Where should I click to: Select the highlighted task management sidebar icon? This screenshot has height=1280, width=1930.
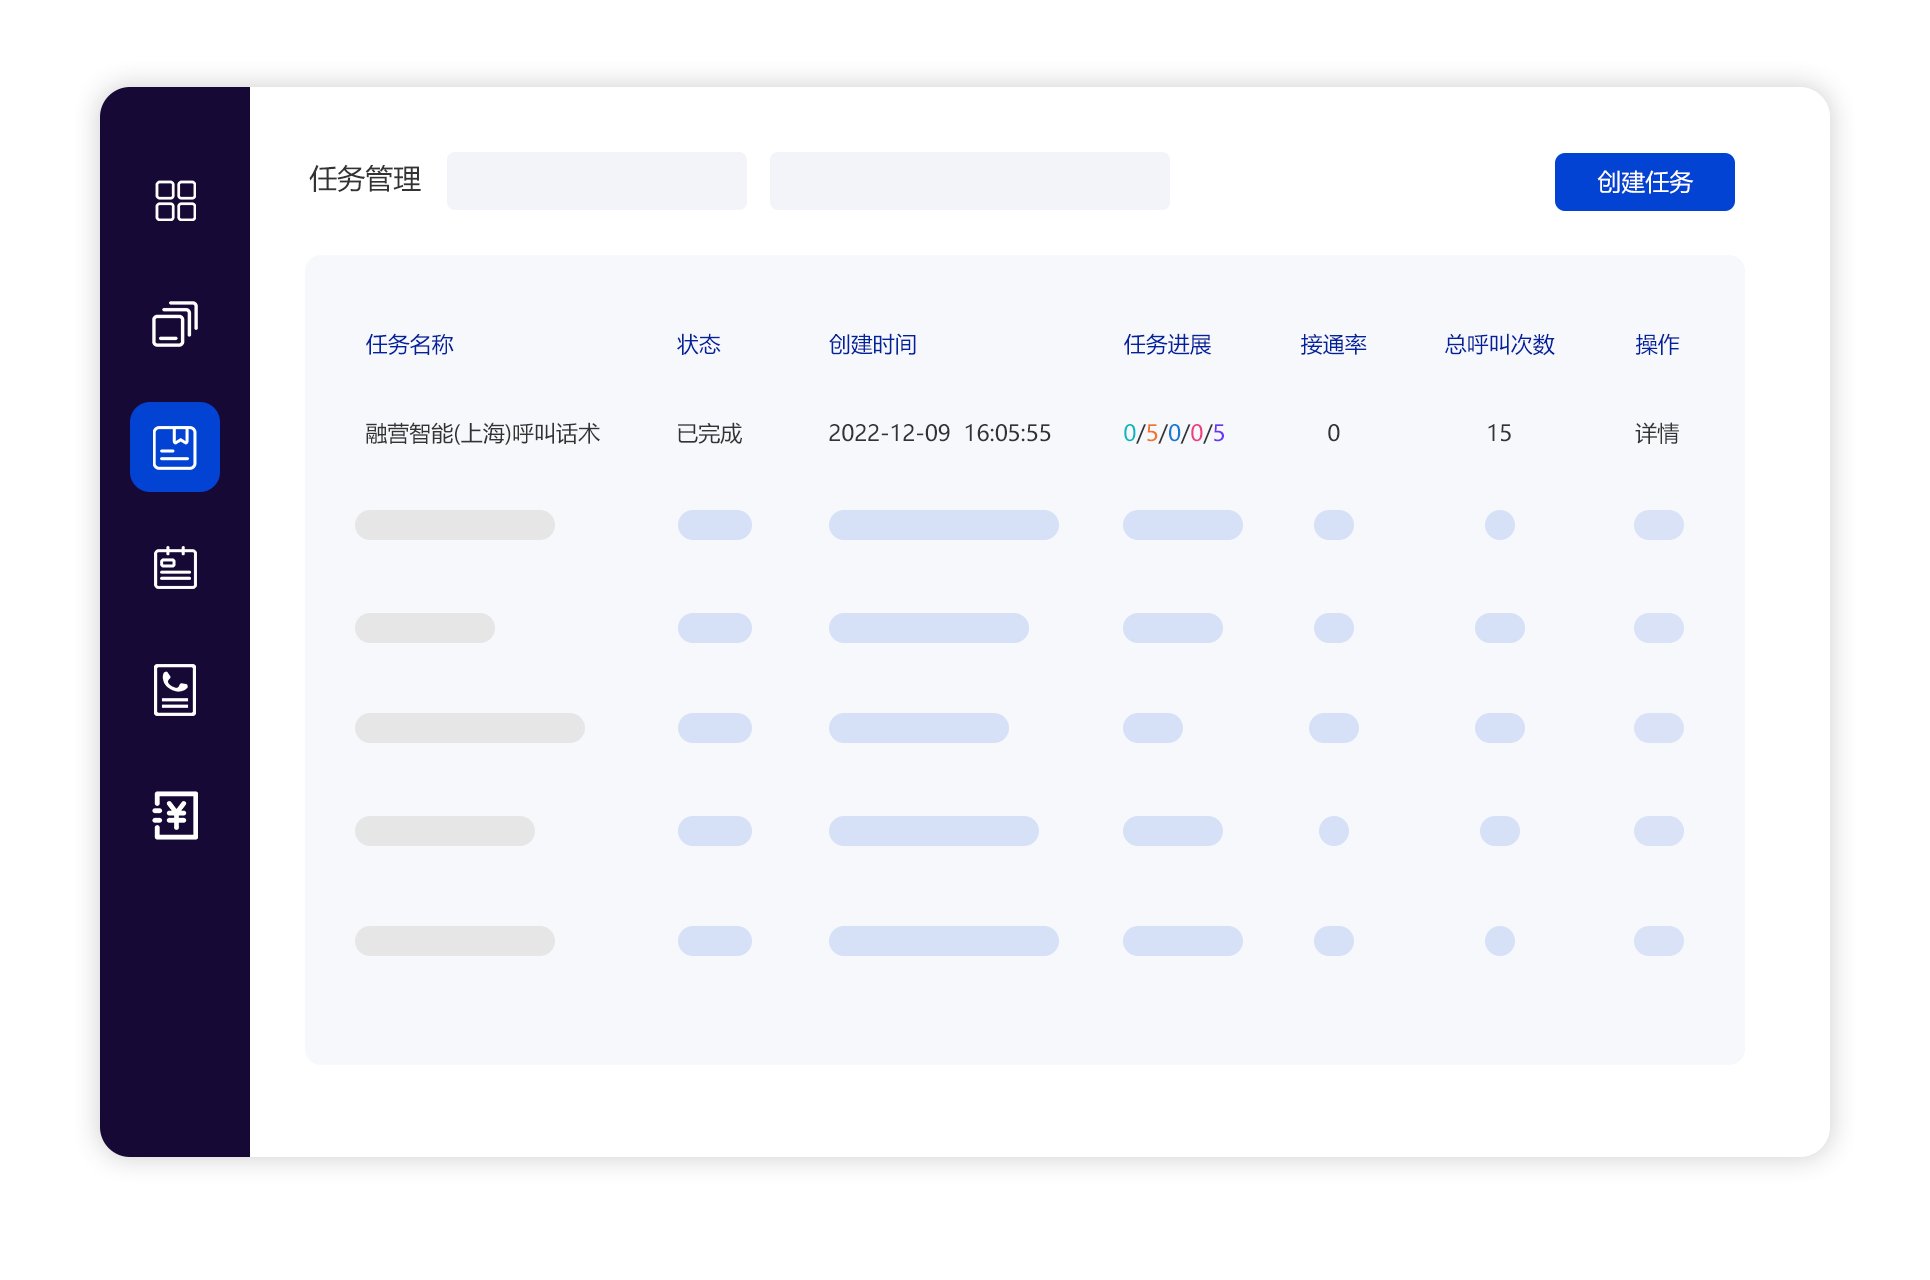click(175, 447)
